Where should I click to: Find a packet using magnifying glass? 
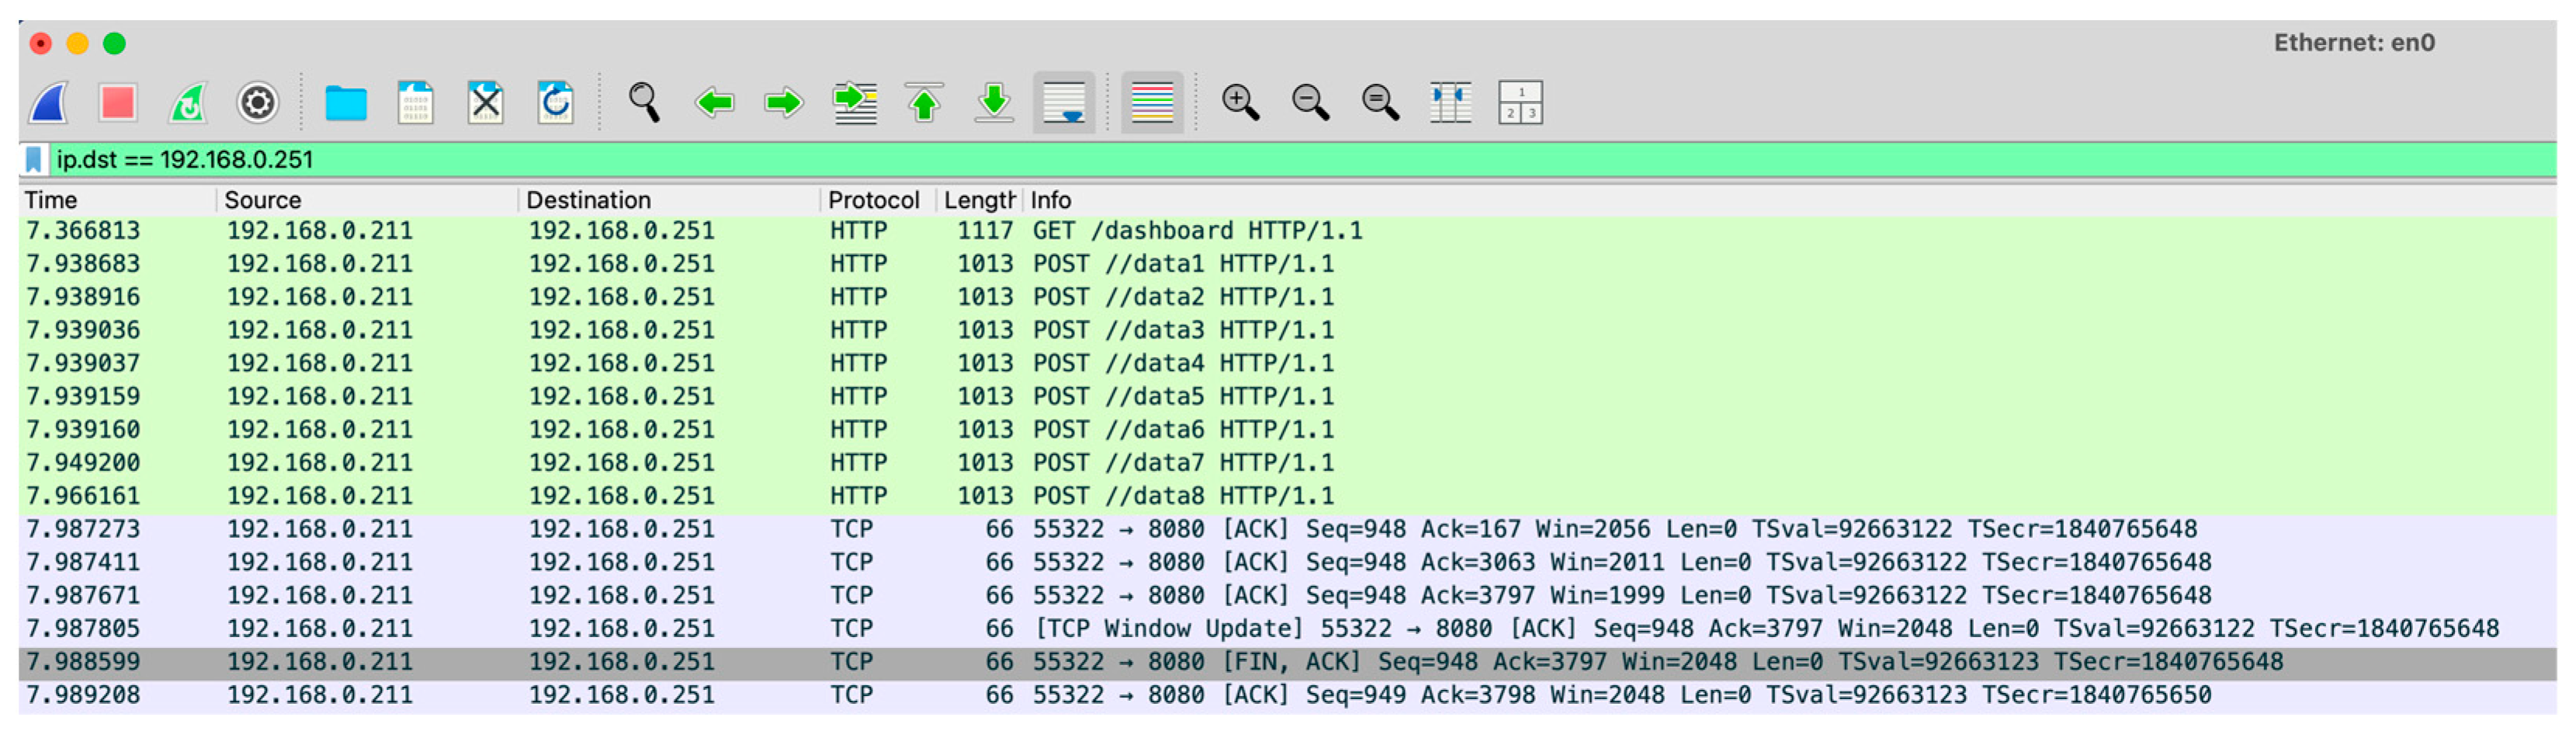point(644,103)
